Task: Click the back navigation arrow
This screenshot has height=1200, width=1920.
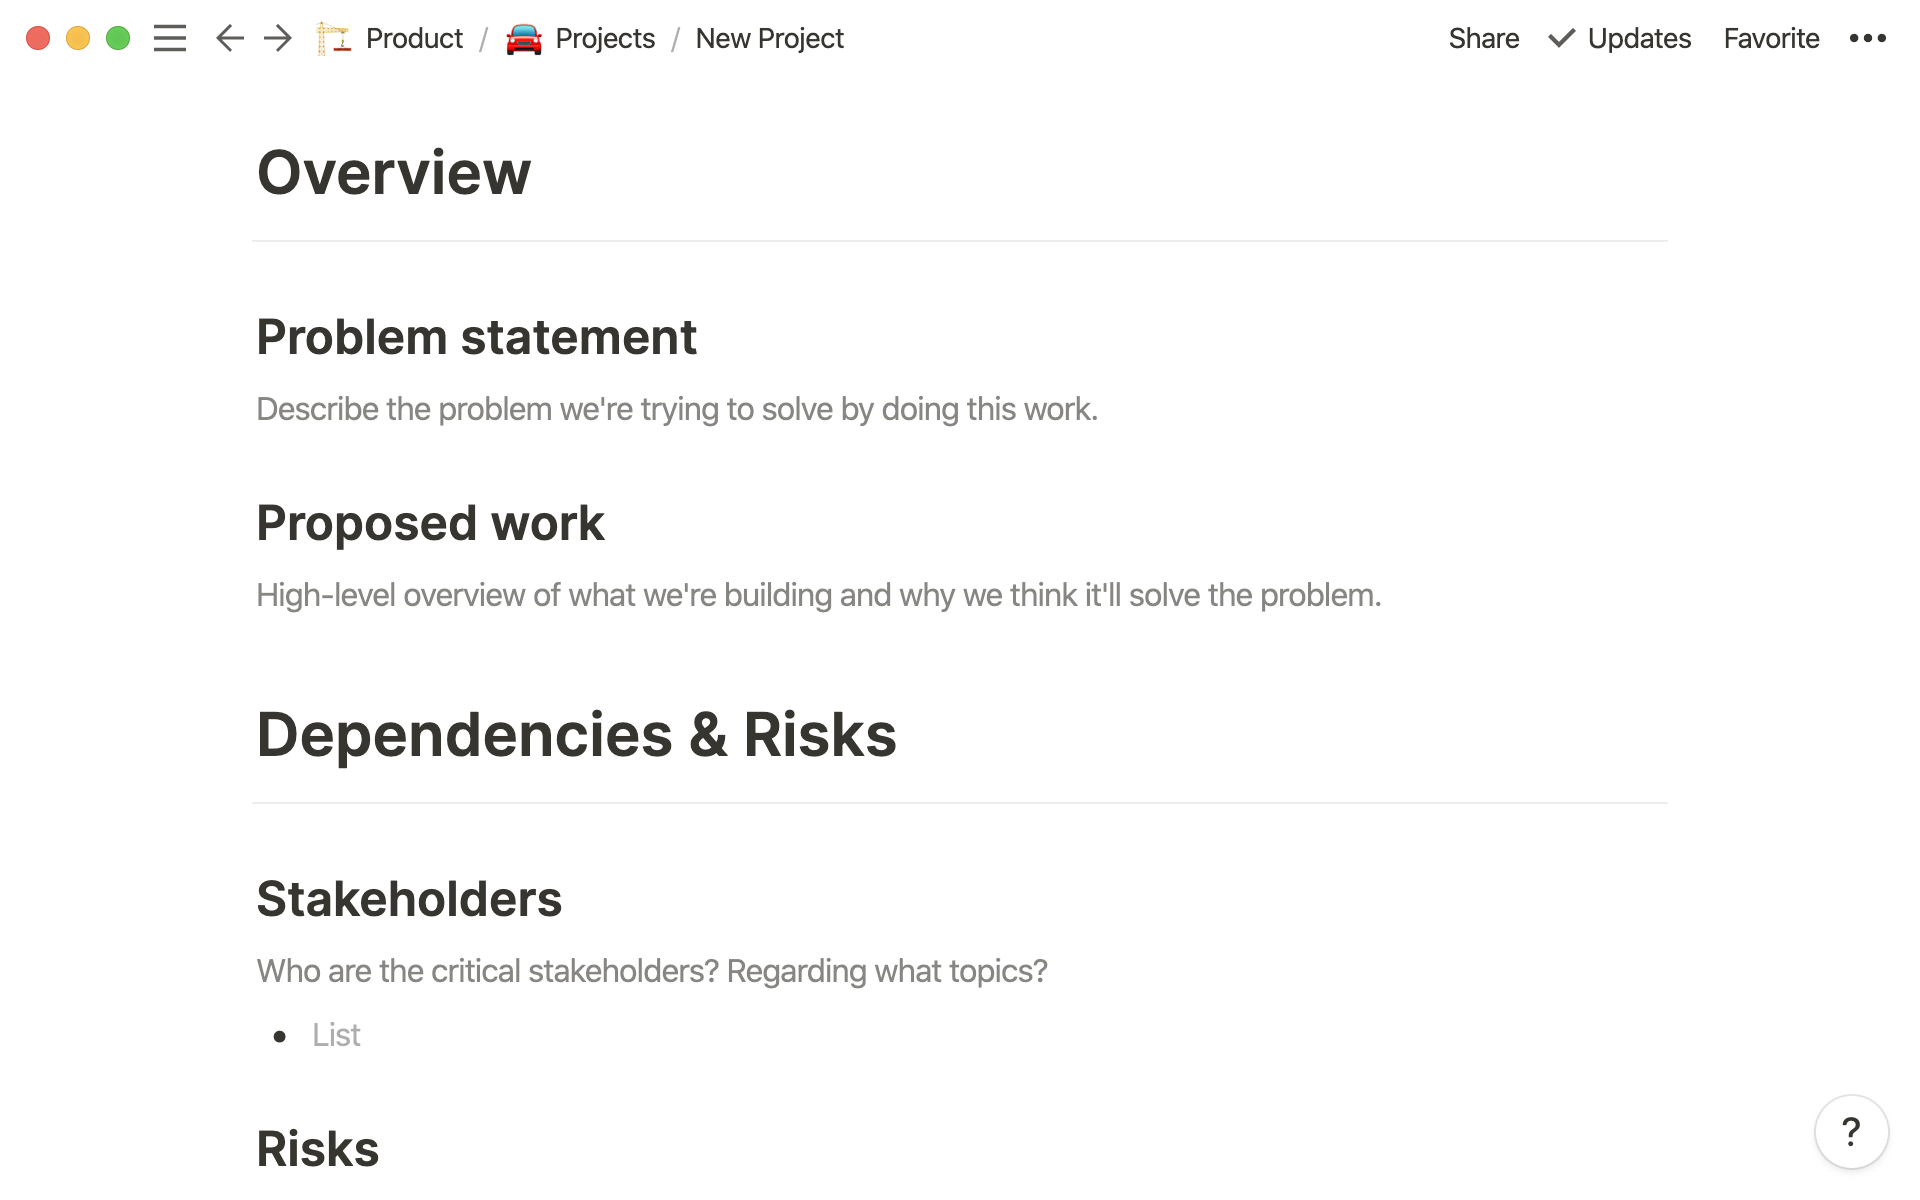Action: tap(229, 37)
